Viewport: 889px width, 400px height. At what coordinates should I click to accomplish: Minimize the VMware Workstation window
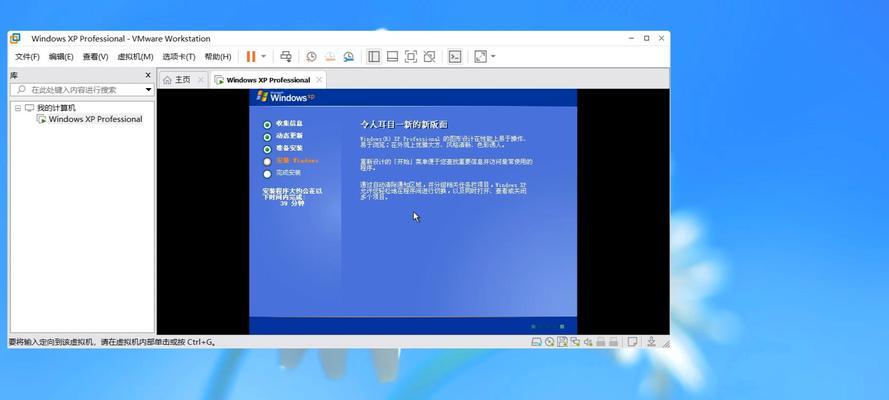632,39
